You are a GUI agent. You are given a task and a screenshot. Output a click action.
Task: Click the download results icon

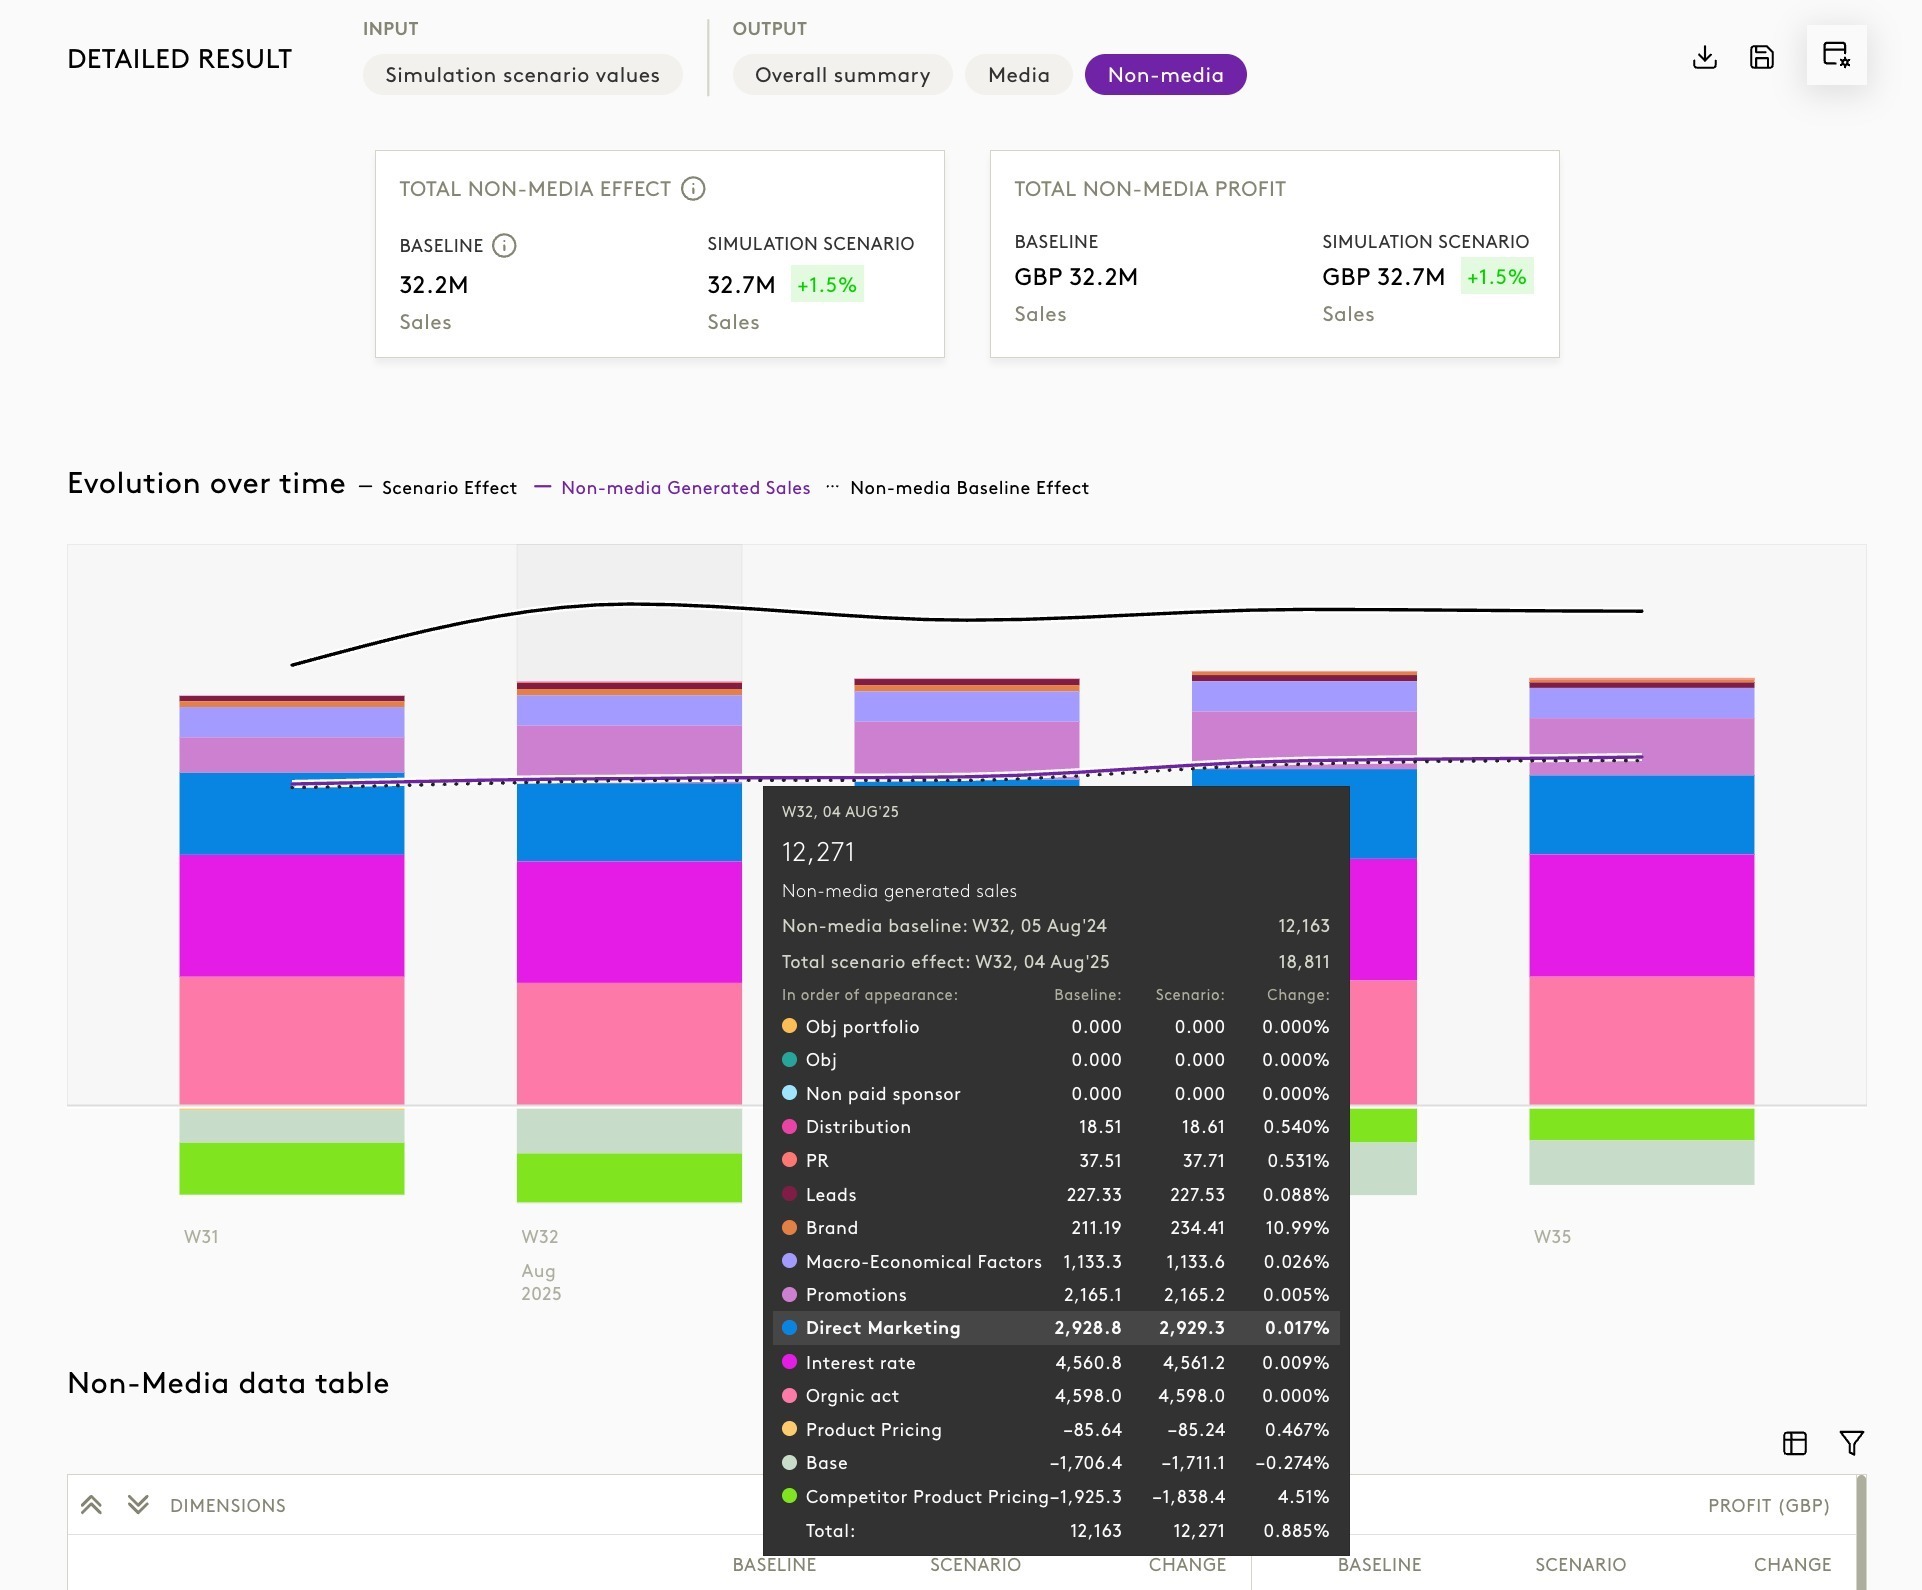coord(1705,58)
